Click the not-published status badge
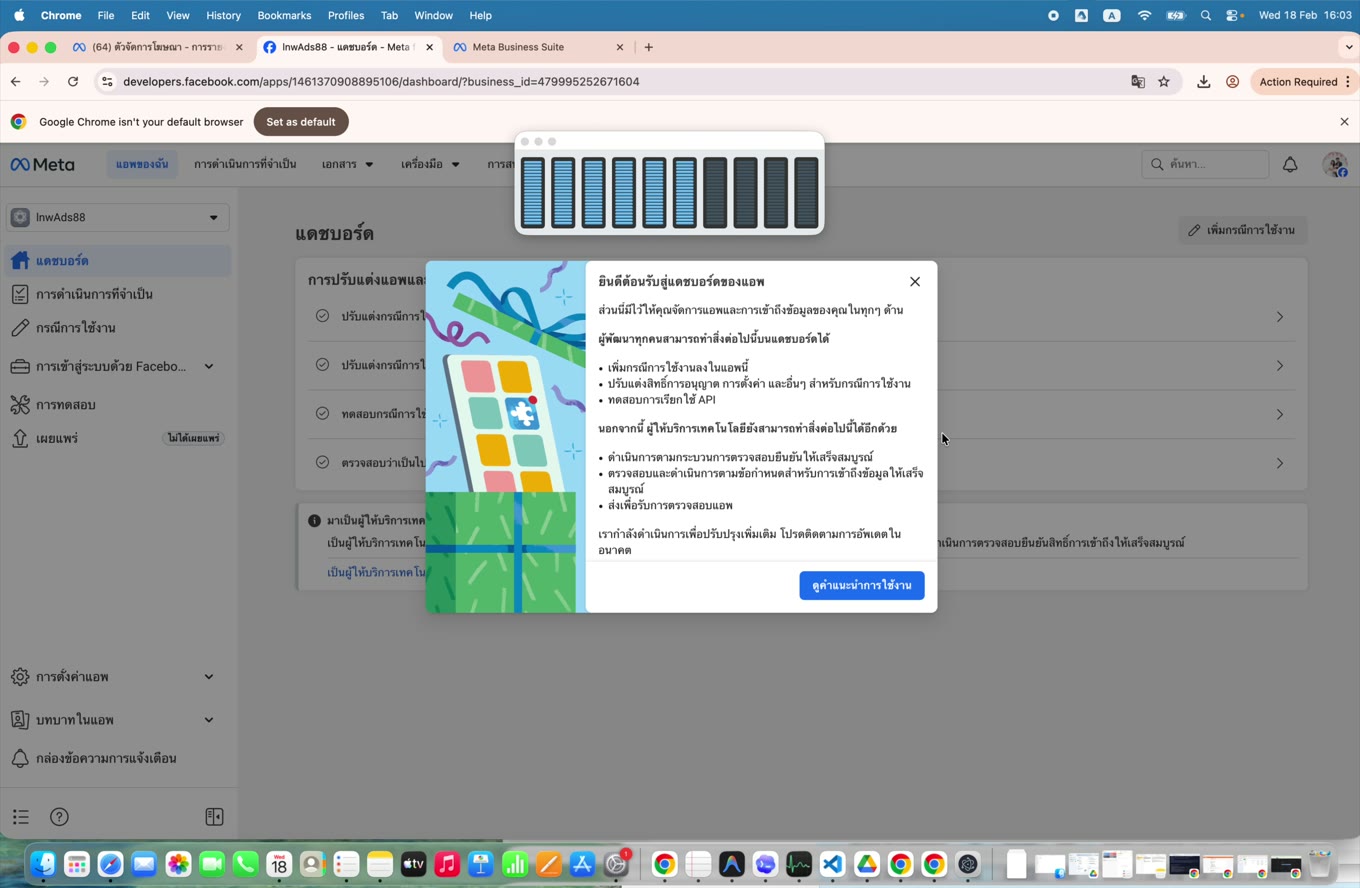Viewport: 1360px width, 888px height. (194, 439)
